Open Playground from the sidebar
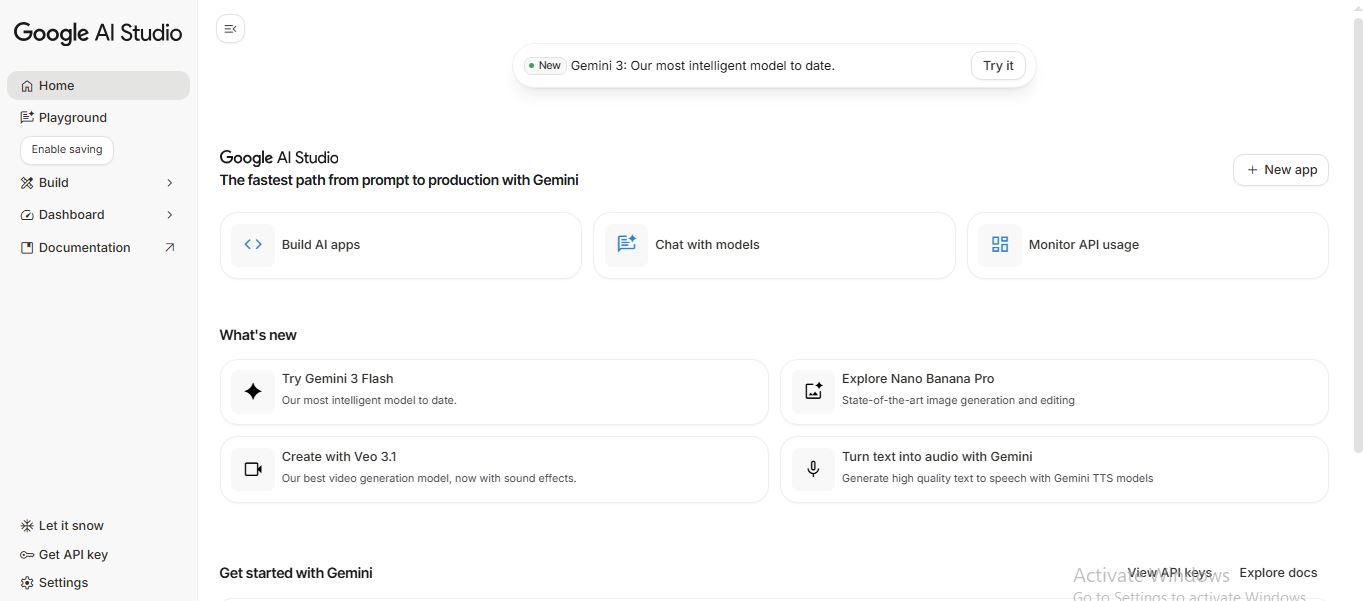Screen dimensions: 1363x601 coord(72,118)
